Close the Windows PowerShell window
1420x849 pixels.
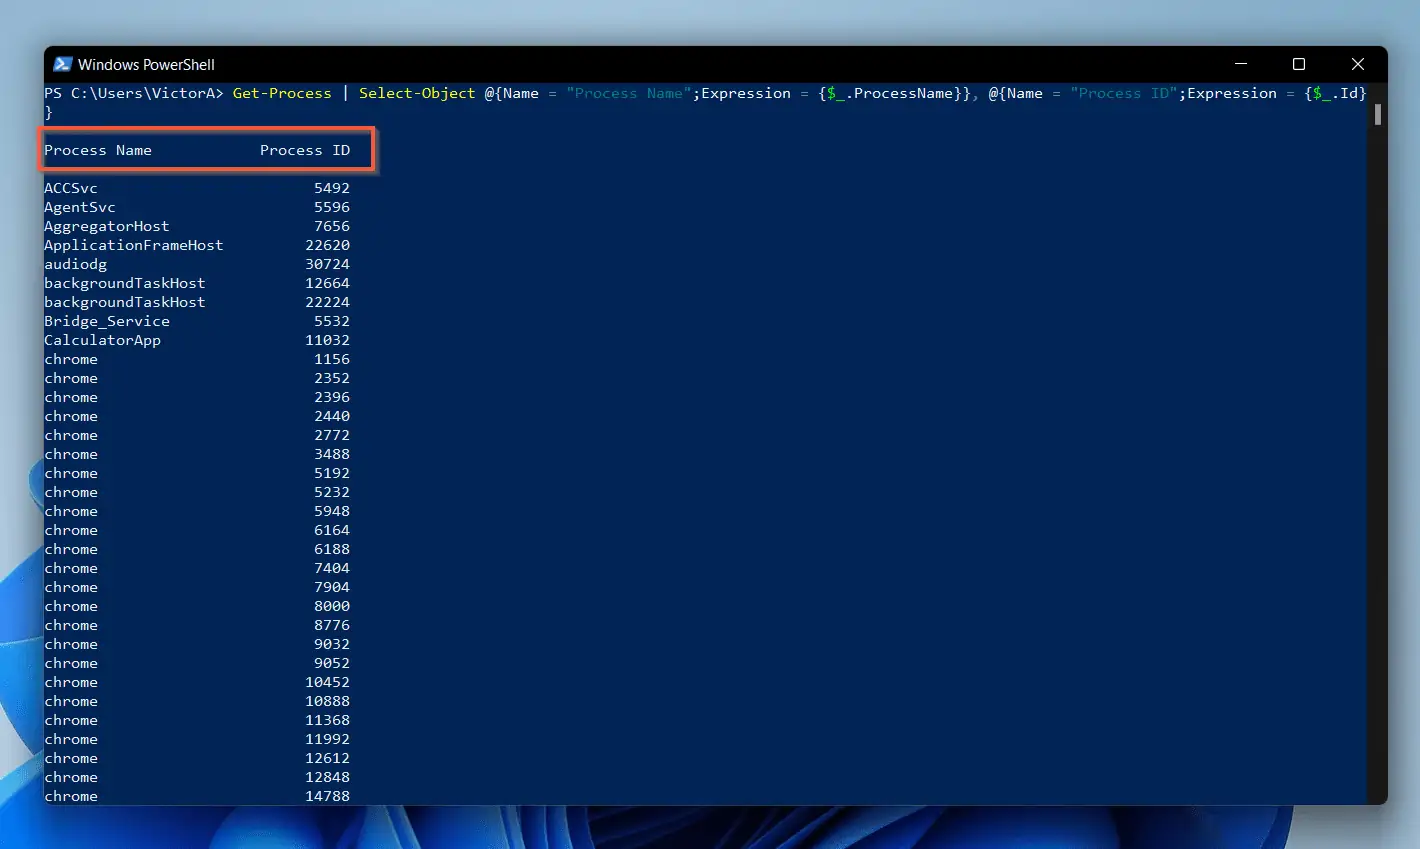tap(1357, 64)
